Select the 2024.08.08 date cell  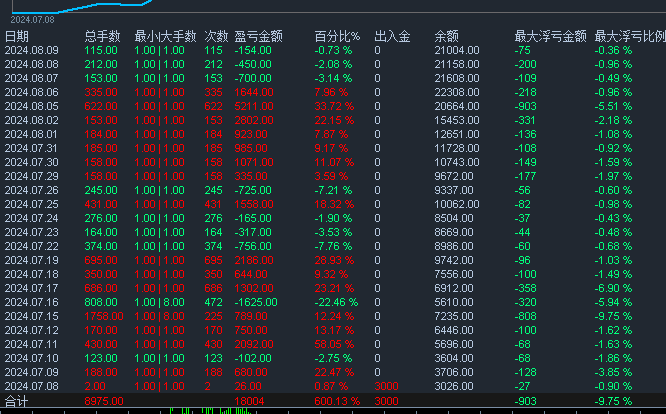(x=31, y=65)
